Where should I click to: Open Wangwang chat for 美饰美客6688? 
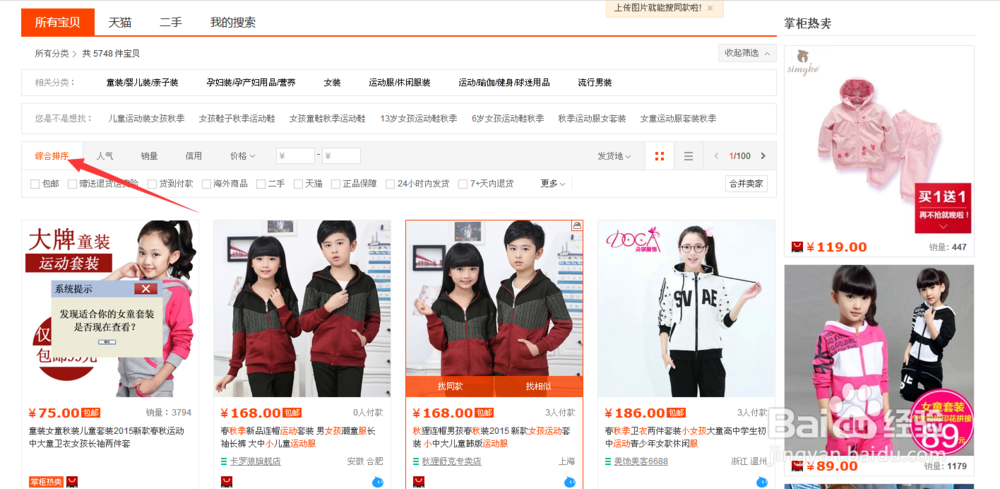[x=762, y=482]
